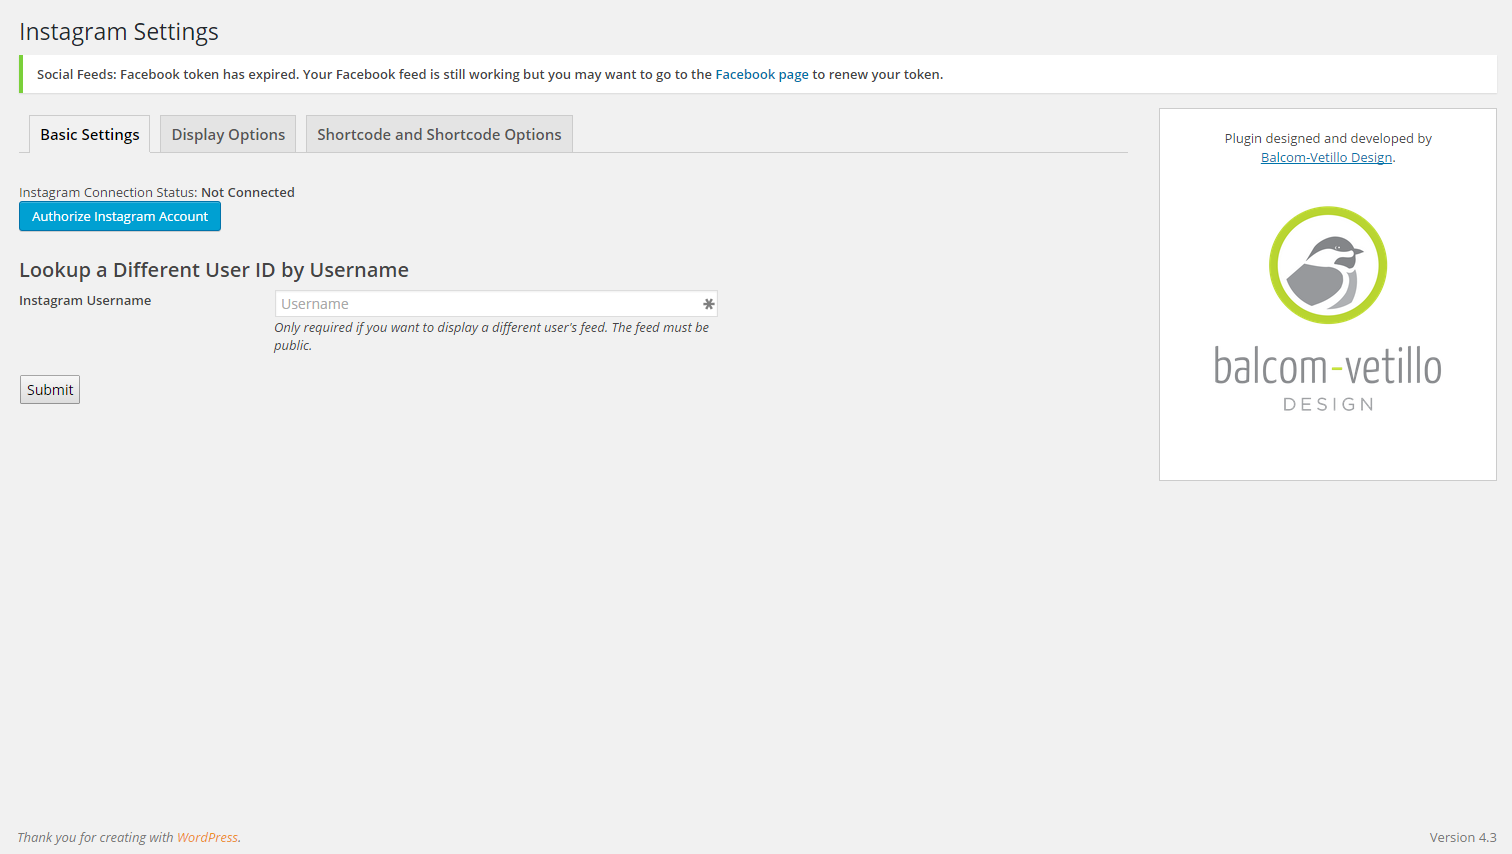Click the Submit button
Viewport: 1512px width, 854px height.
coord(50,390)
